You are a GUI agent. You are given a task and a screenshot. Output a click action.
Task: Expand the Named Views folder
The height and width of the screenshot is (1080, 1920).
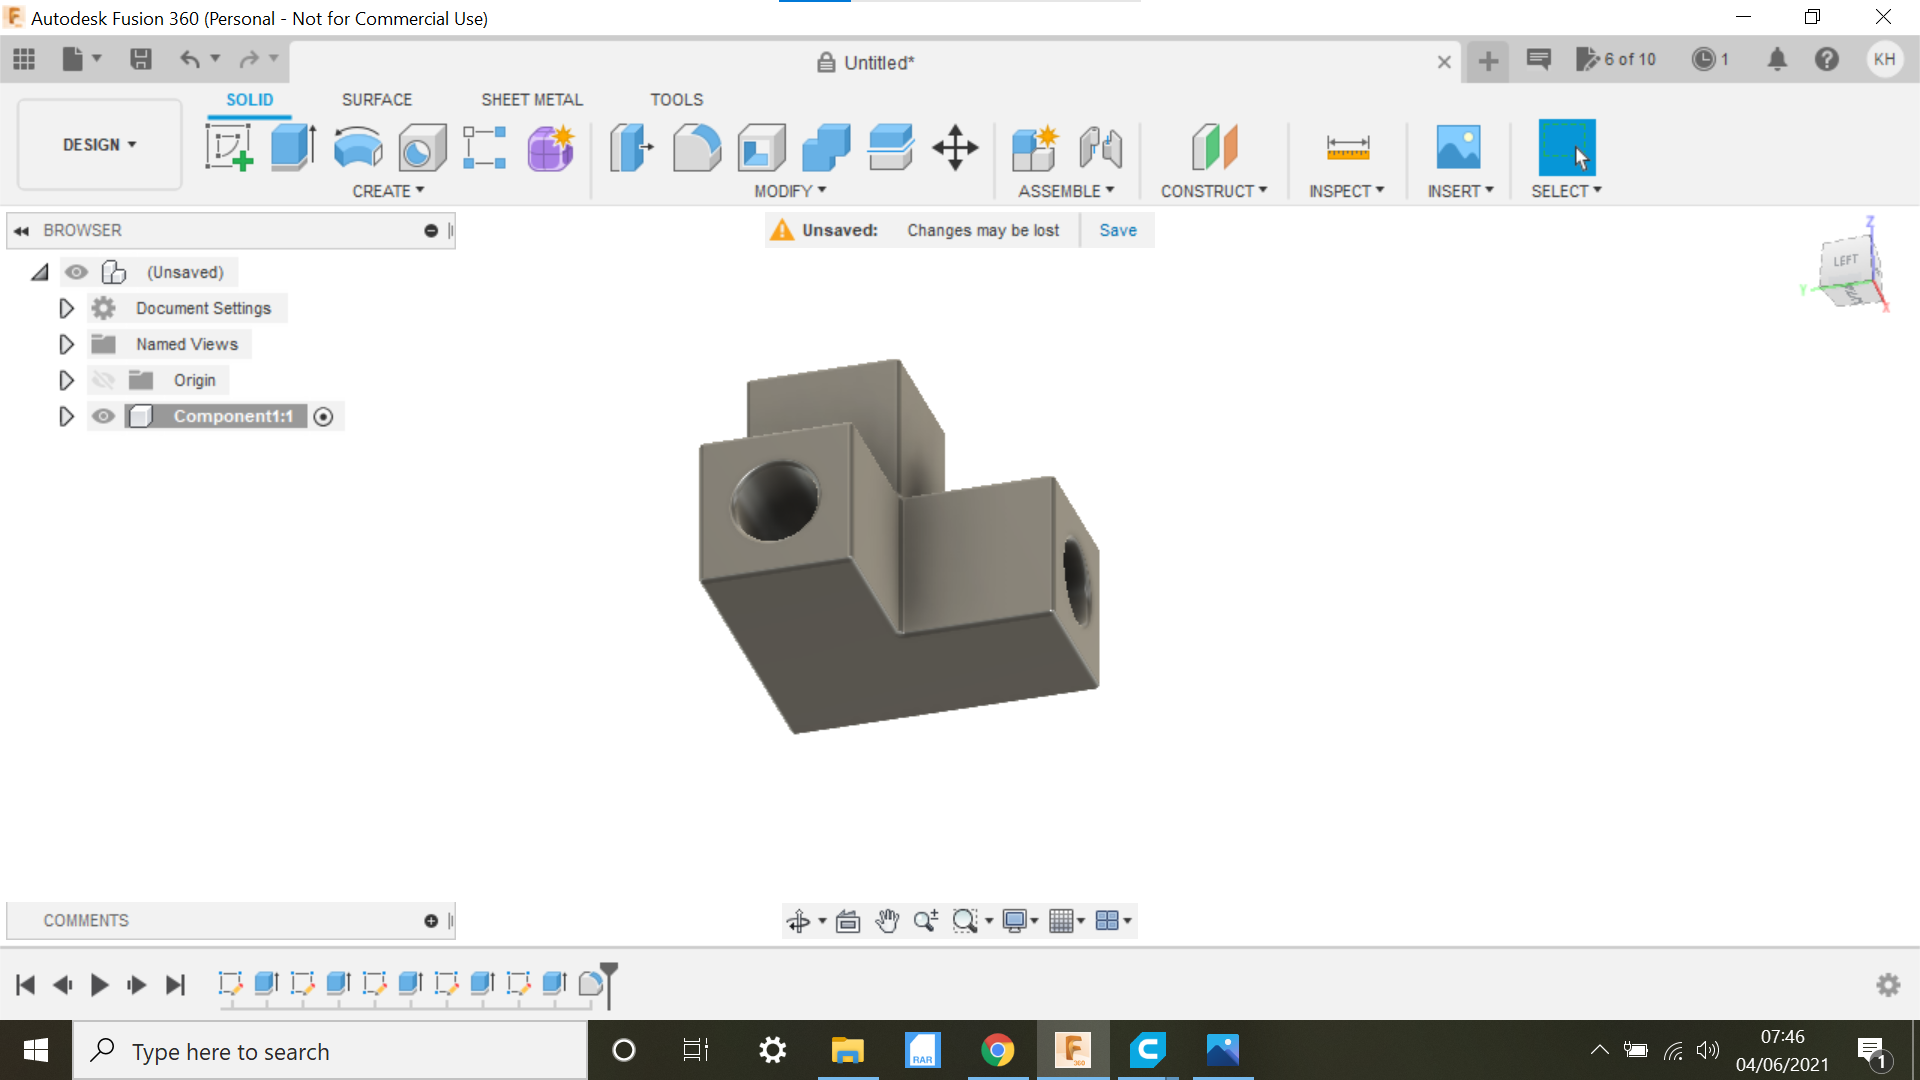click(x=66, y=344)
